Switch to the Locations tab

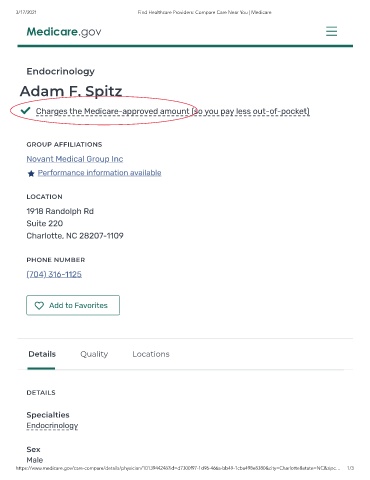pyautogui.click(x=151, y=354)
